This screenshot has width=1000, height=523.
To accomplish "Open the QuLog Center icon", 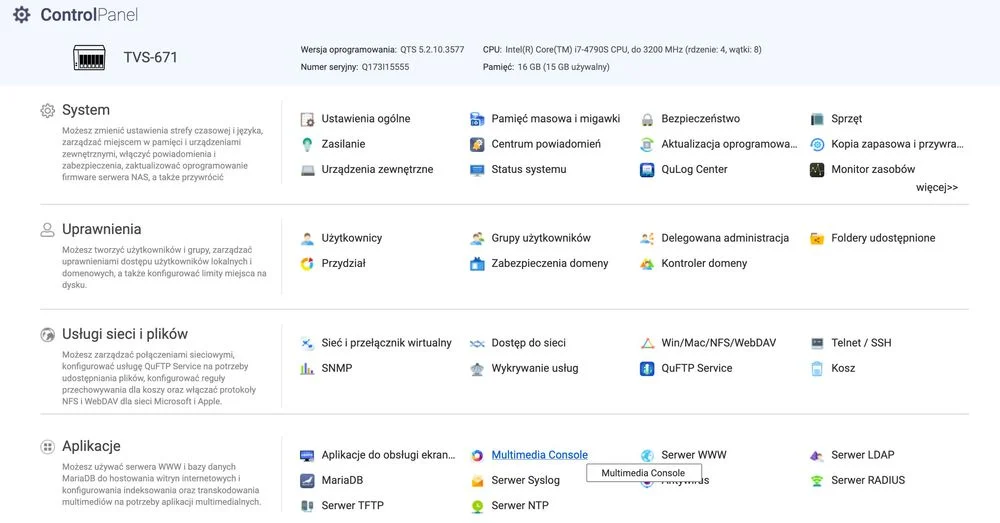I will (x=647, y=170).
